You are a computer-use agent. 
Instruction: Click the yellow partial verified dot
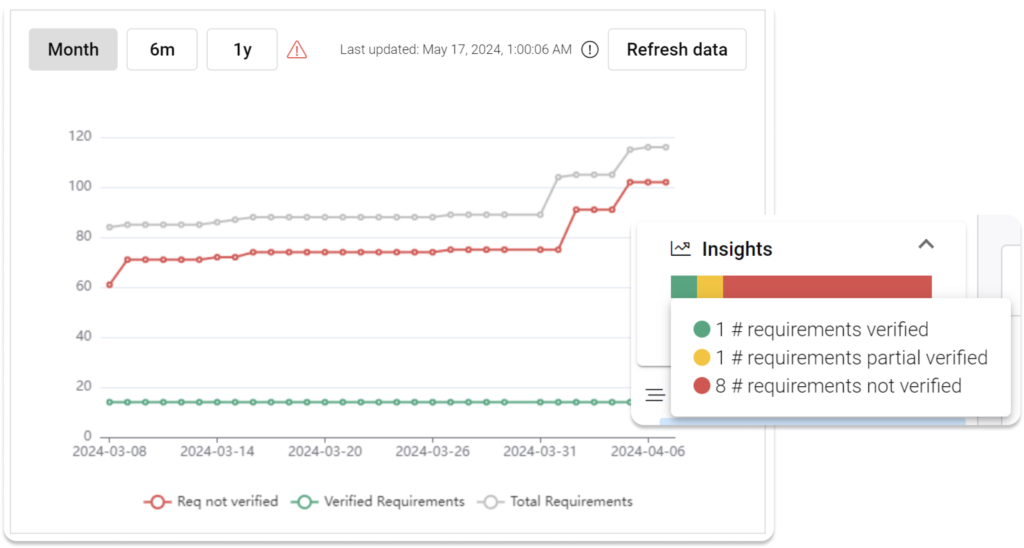702,358
